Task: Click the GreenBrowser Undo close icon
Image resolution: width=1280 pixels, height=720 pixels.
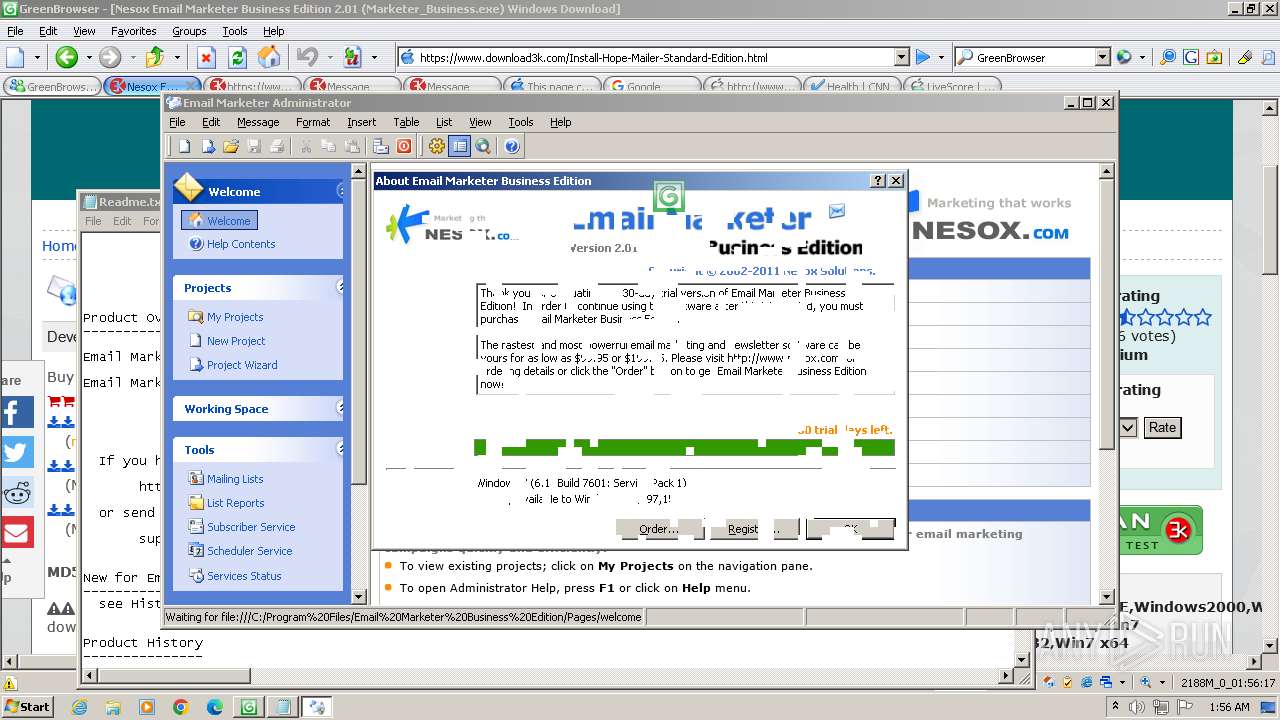Action: (x=308, y=57)
